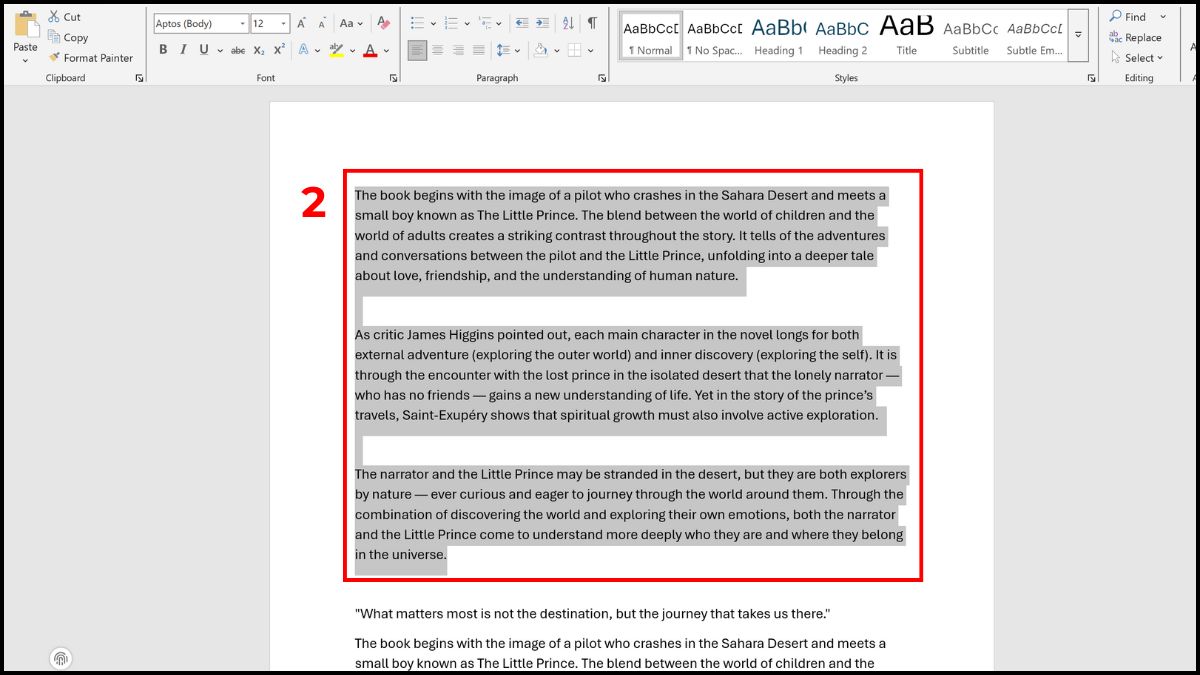1200x675 pixels.
Task: Toggle bold formatting
Action: (163, 49)
